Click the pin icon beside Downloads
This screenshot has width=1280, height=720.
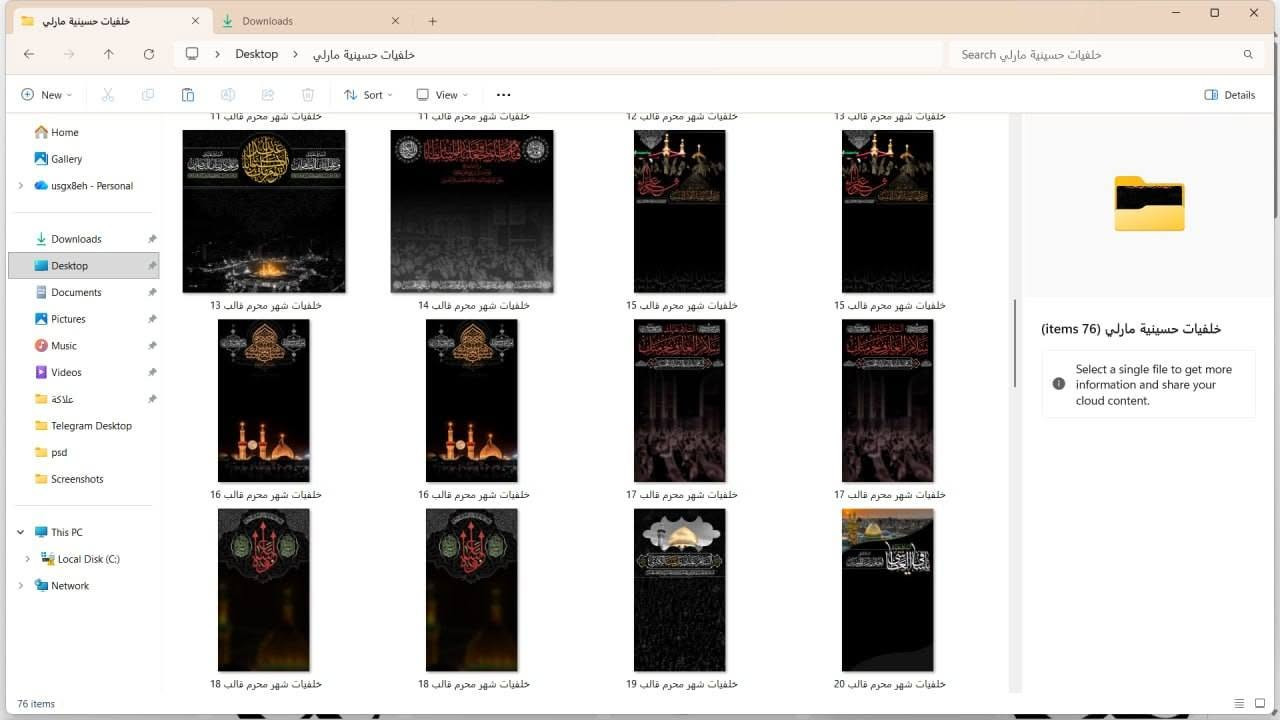point(152,239)
